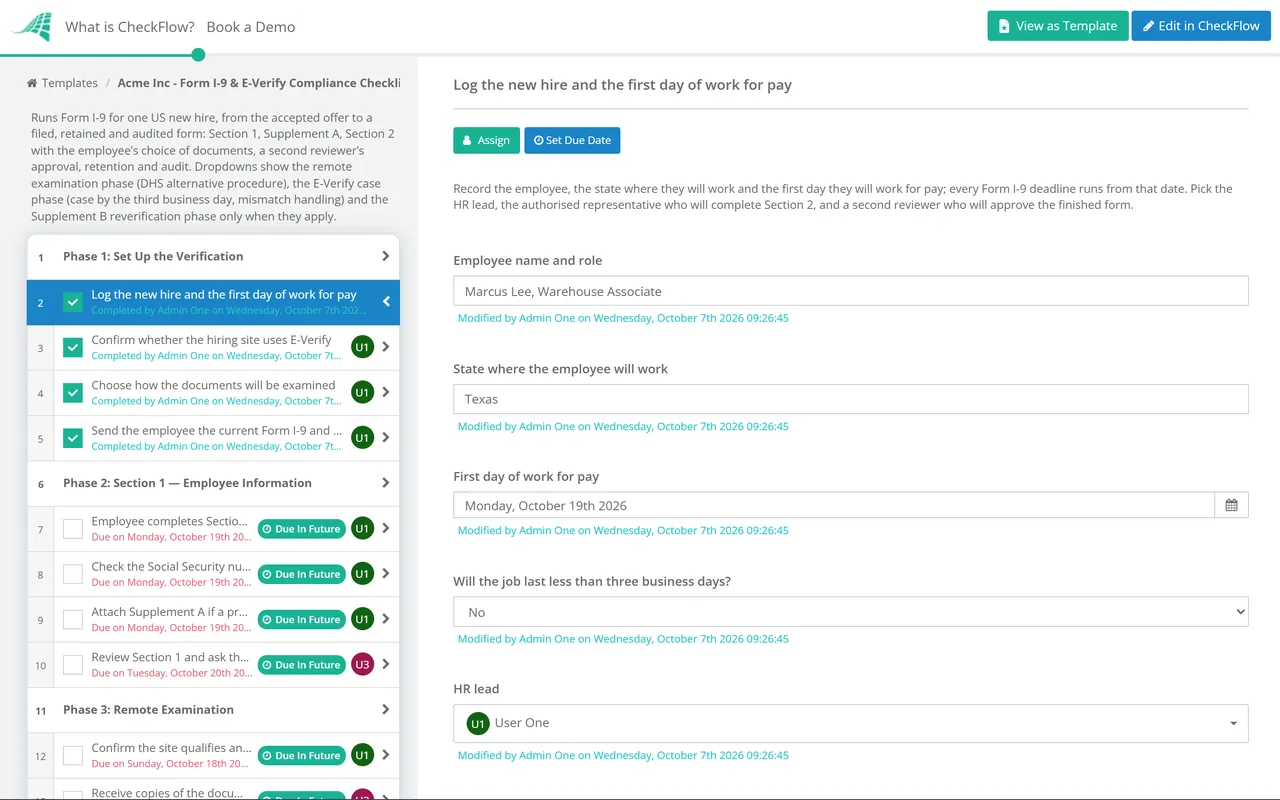The image size is (1280, 800).
Task: Click Due In Future badge on Check Social Security
Action: (301, 574)
